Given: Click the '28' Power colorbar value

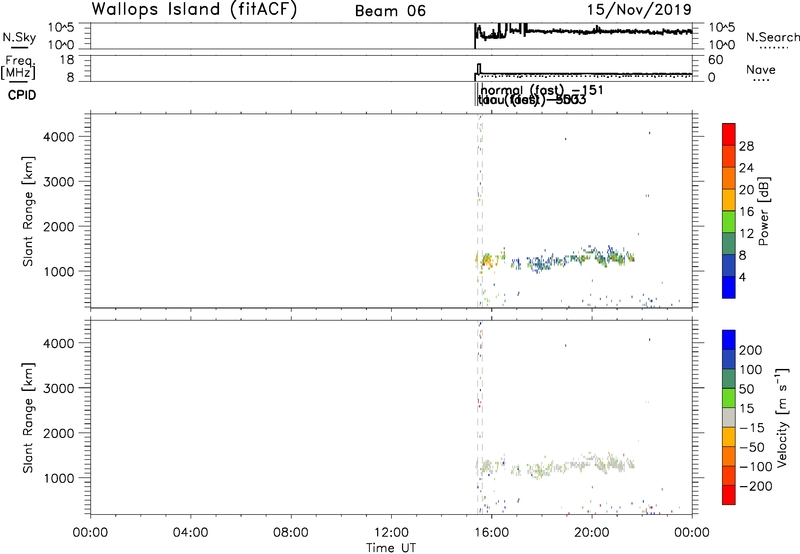Looking at the screenshot, I should pyautogui.click(x=746, y=146).
